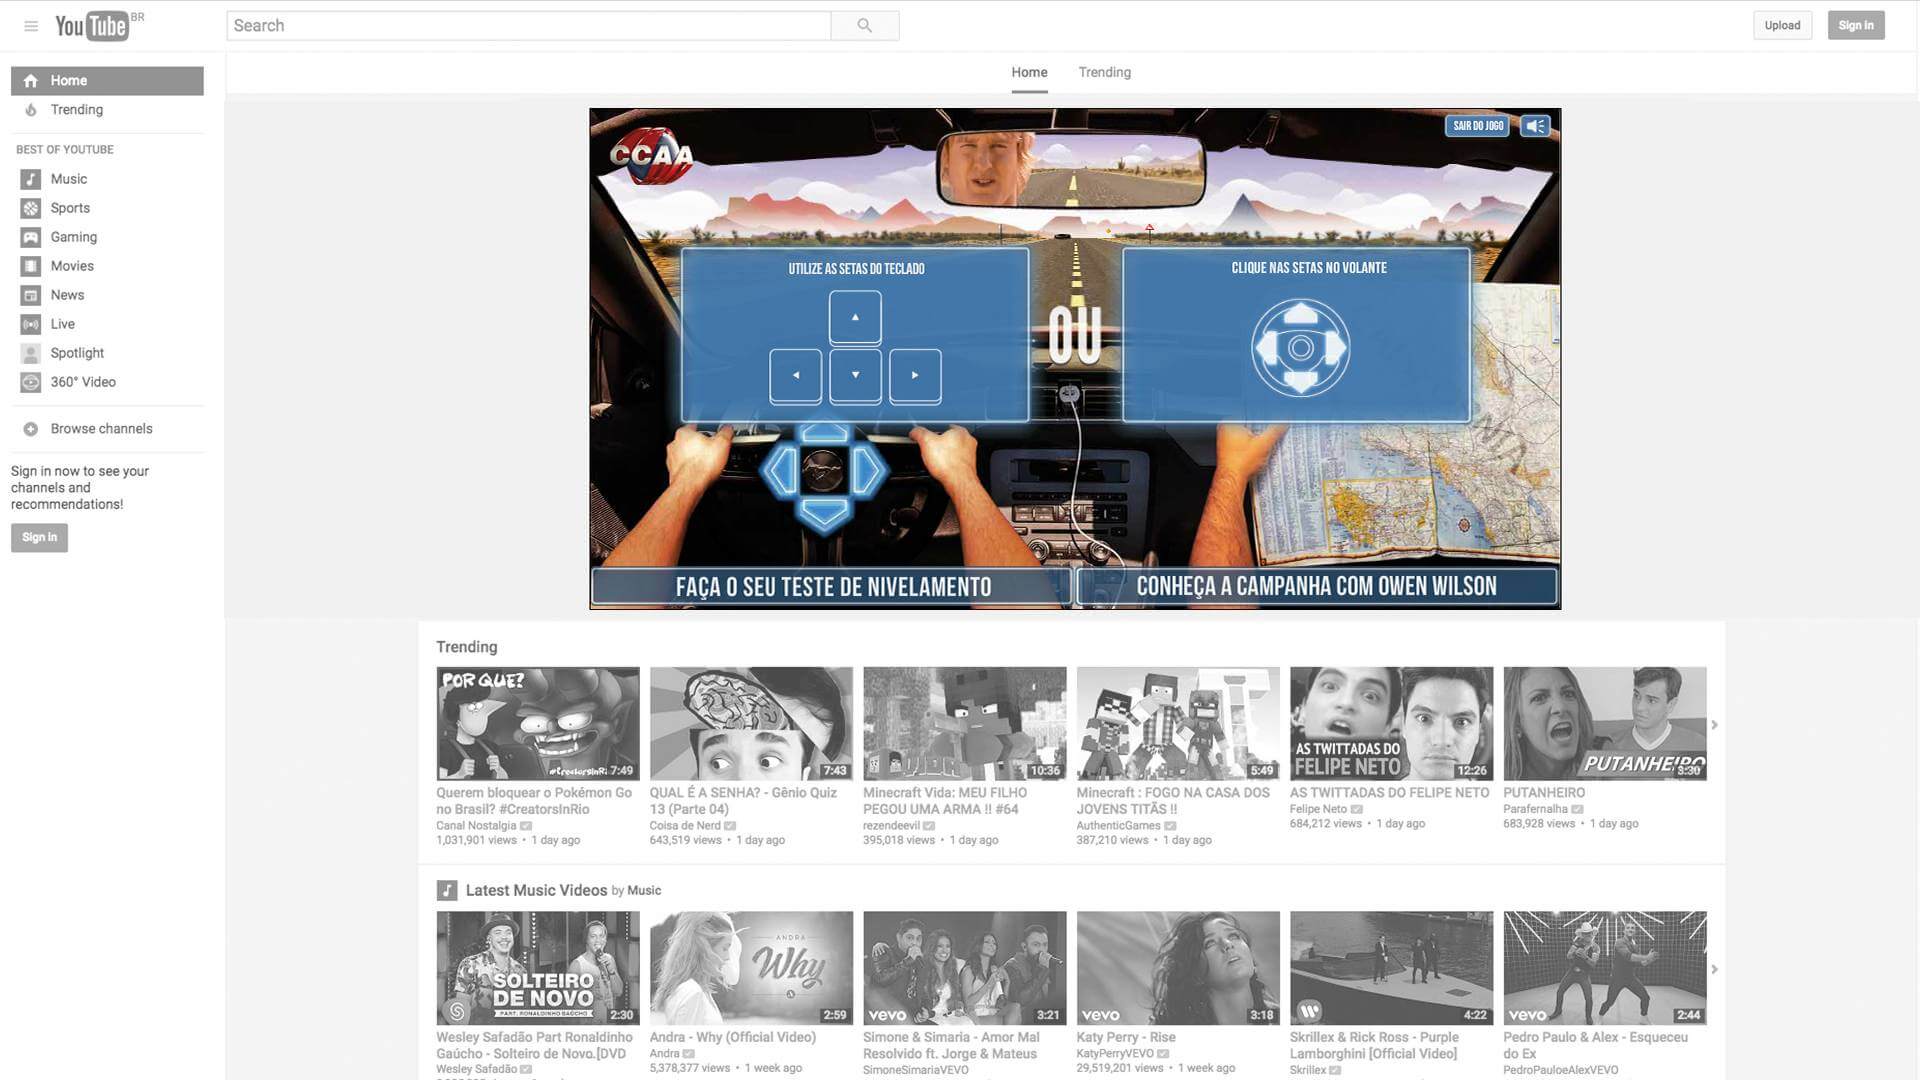The image size is (1920, 1080).
Task: Click the Sign in button in header
Action: point(1856,26)
